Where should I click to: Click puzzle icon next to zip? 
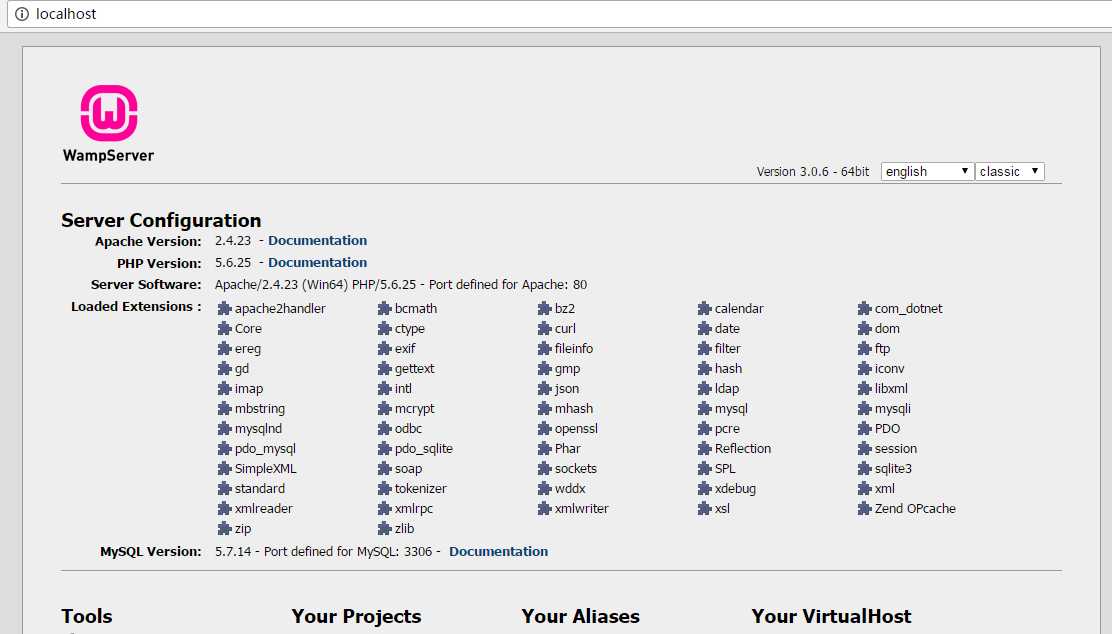(x=224, y=528)
